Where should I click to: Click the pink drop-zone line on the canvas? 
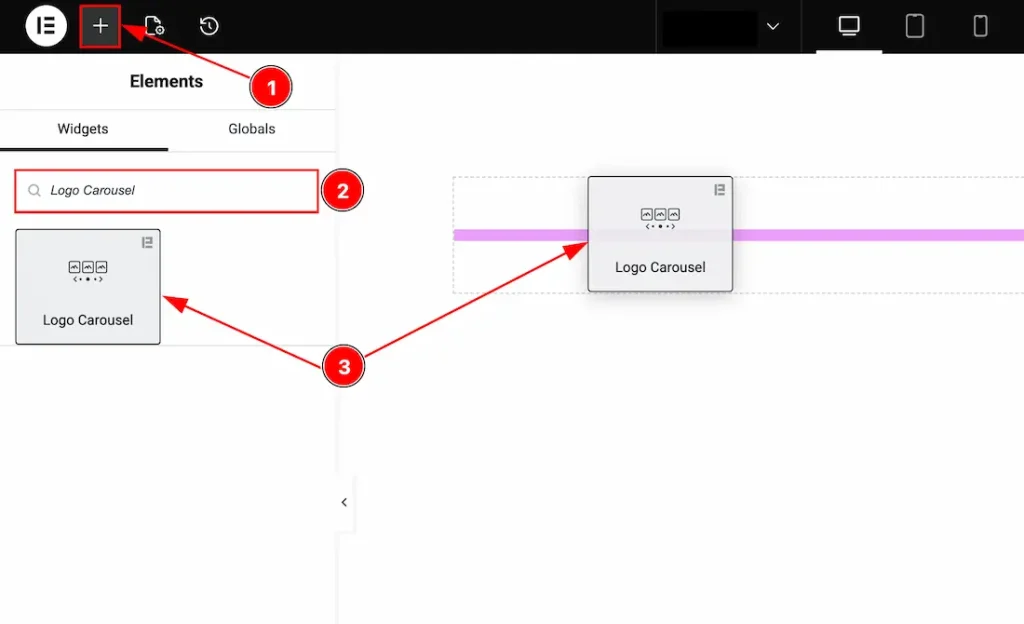[x=880, y=235]
